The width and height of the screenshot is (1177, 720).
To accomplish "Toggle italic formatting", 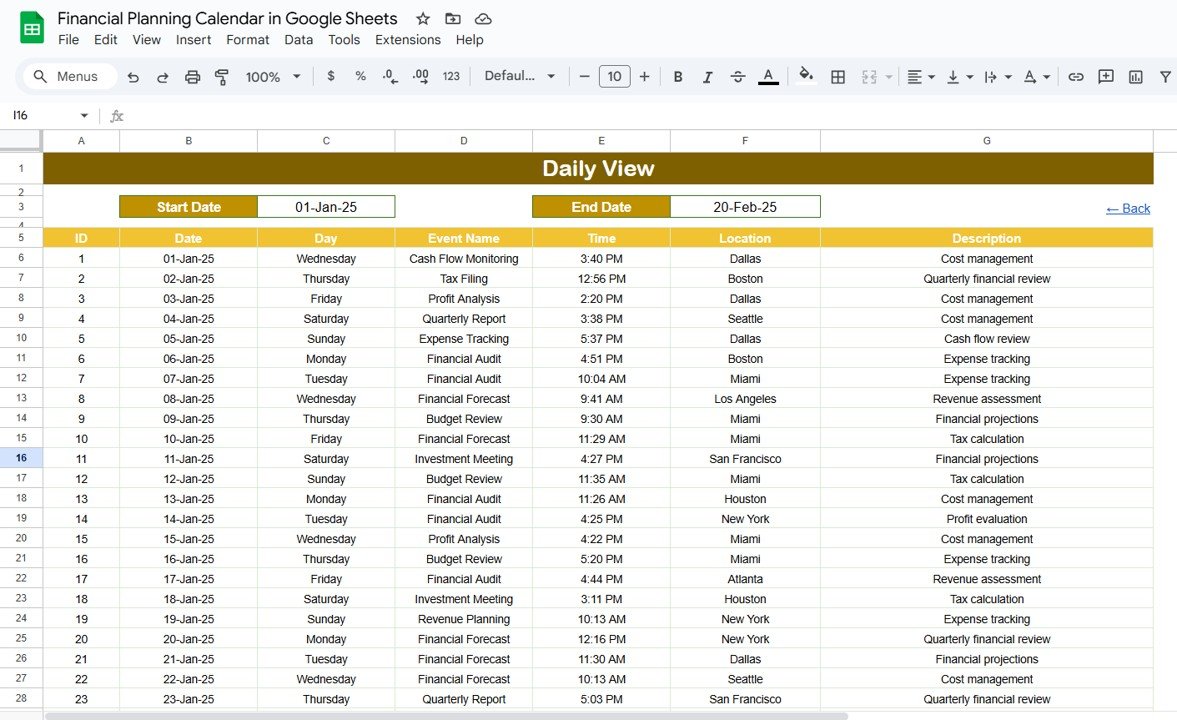I will pos(707,77).
